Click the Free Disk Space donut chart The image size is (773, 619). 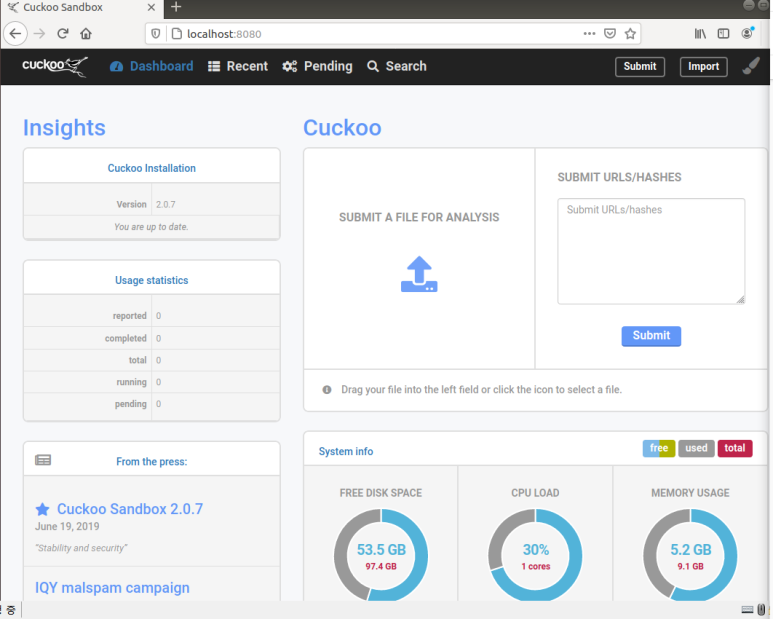(x=381, y=555)
